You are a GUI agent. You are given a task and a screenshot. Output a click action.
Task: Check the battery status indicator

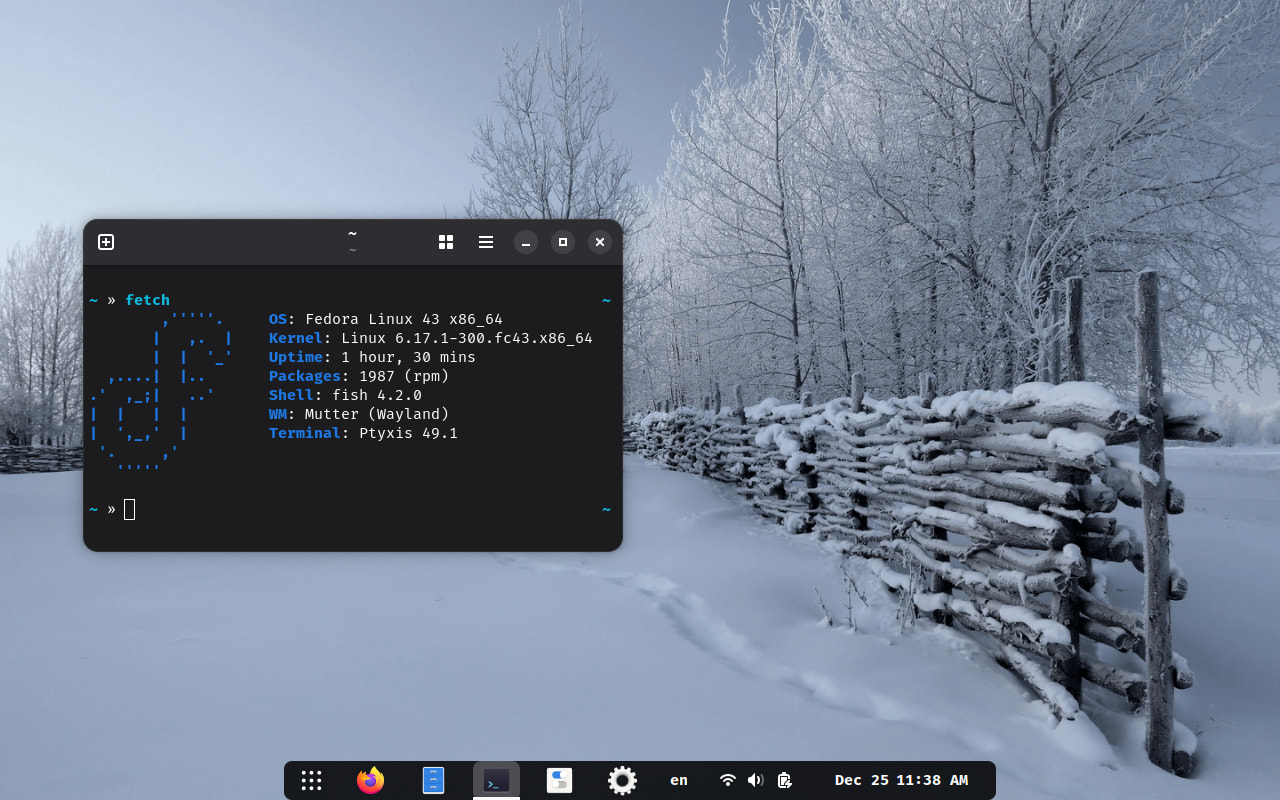(785, 780)
